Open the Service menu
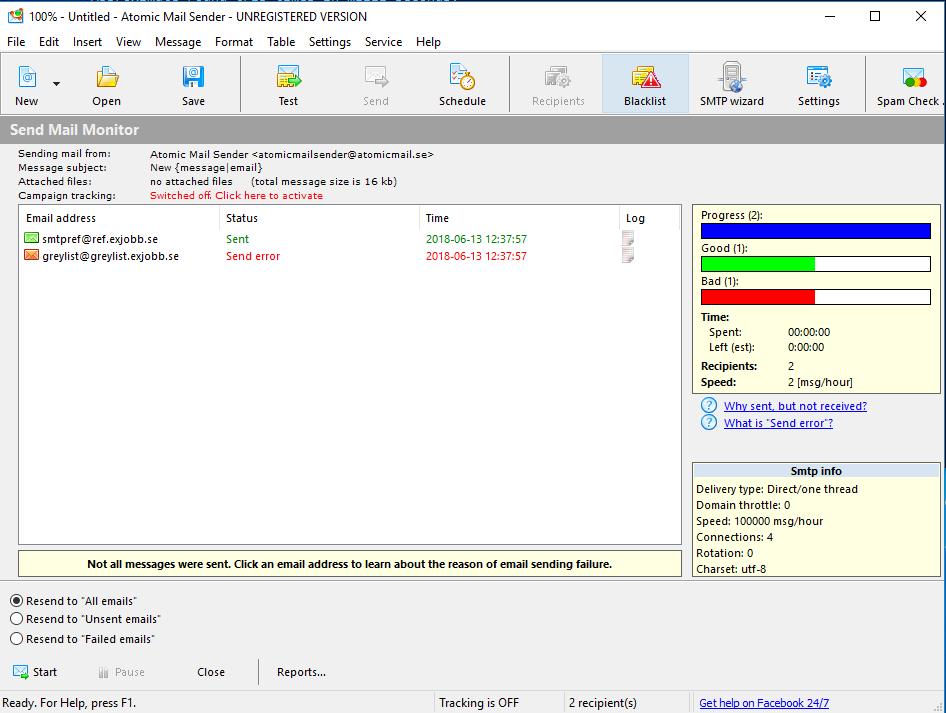Viewport: 946px width, 713px height. [x=383, y=42]
